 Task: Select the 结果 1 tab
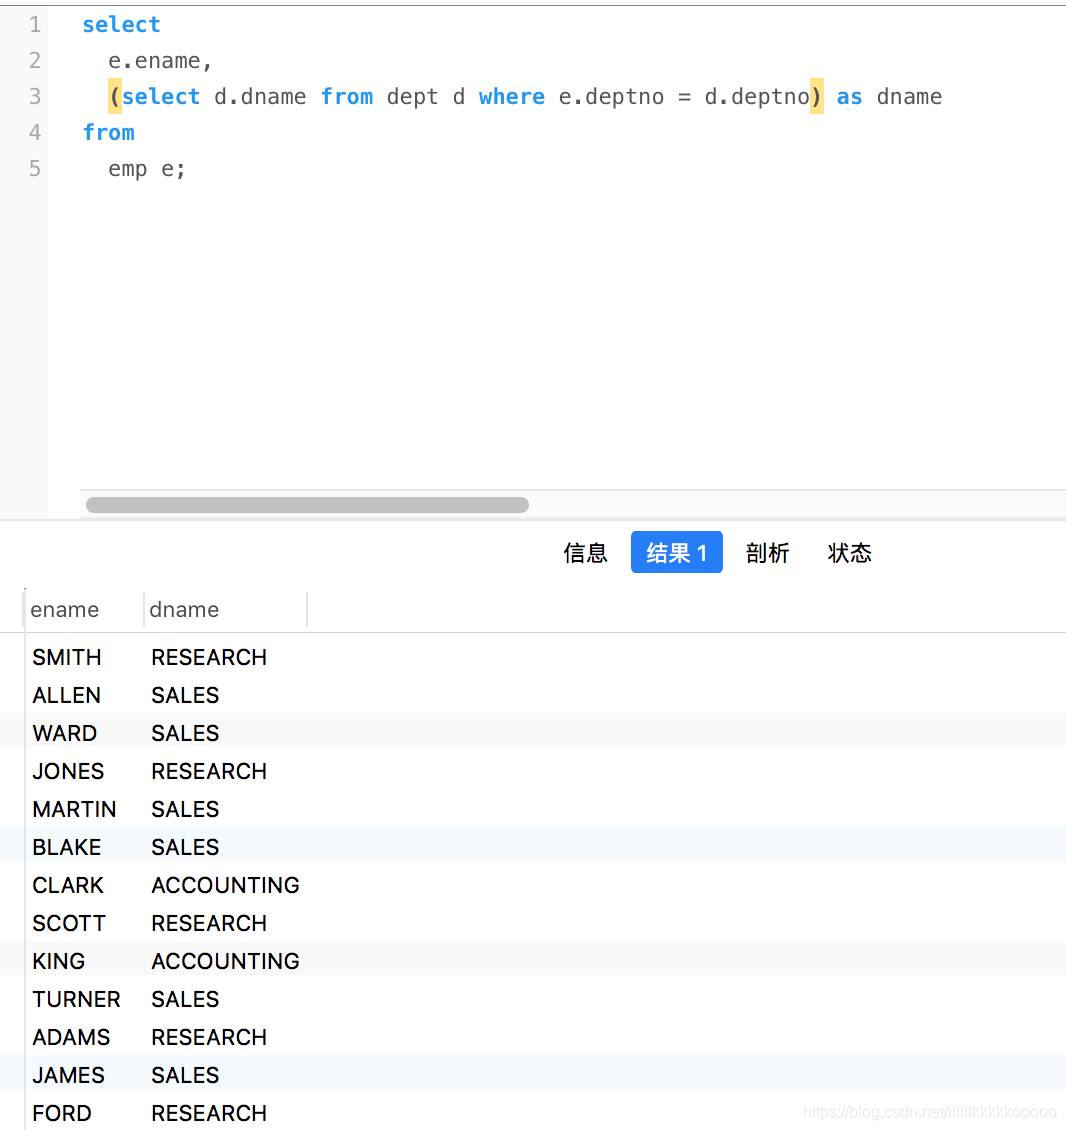tap(676, 553)
